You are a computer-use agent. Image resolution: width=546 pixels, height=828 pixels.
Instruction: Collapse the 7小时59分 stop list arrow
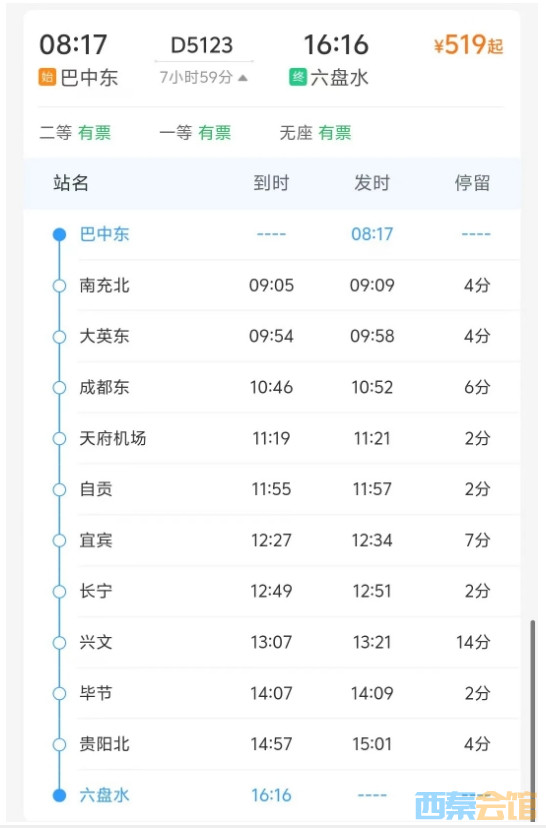point(243,78)
